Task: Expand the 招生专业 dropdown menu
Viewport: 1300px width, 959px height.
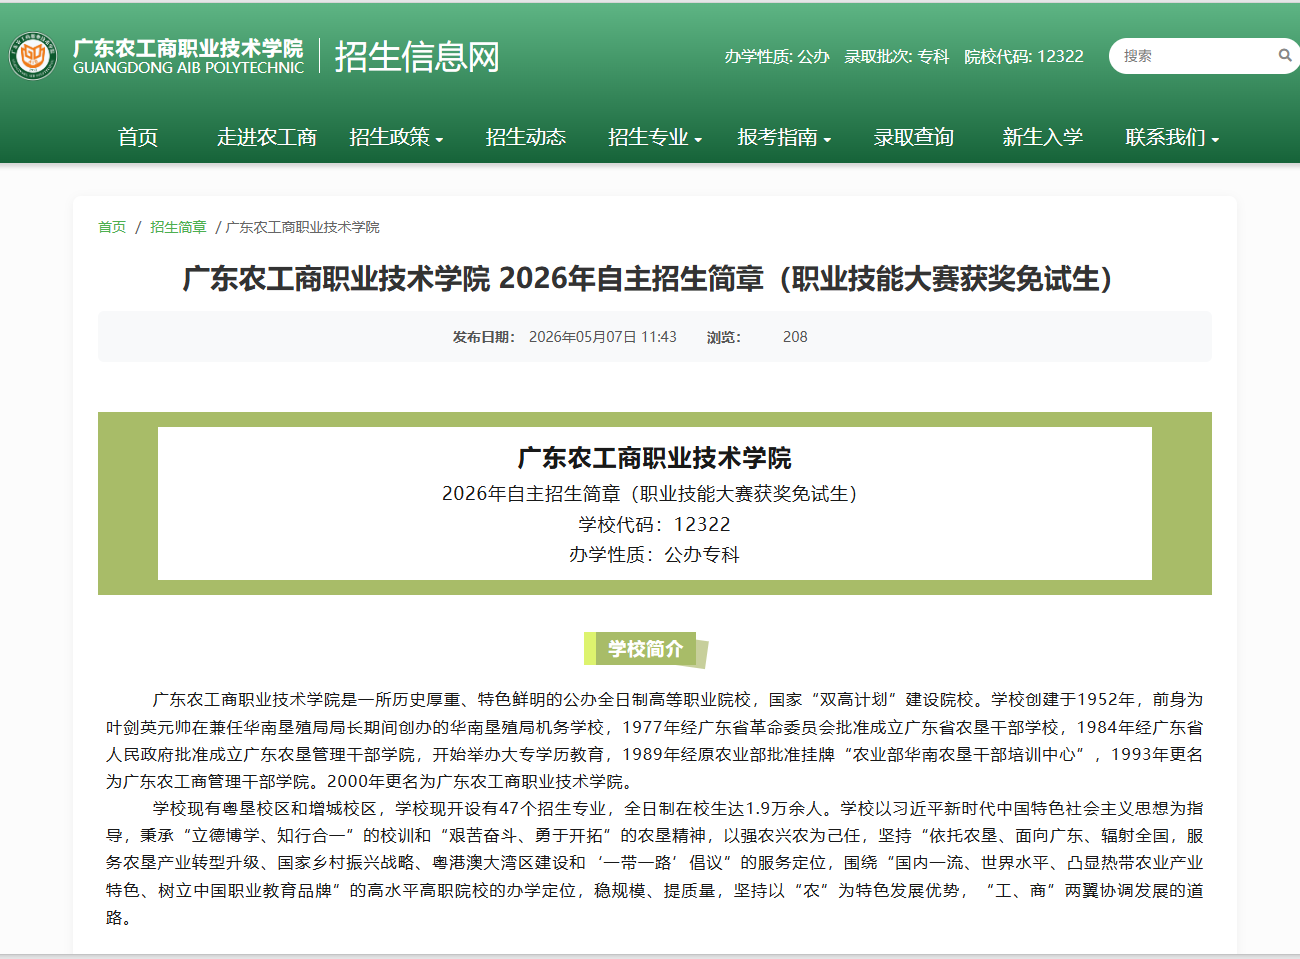Action: [x=655, y=137]
